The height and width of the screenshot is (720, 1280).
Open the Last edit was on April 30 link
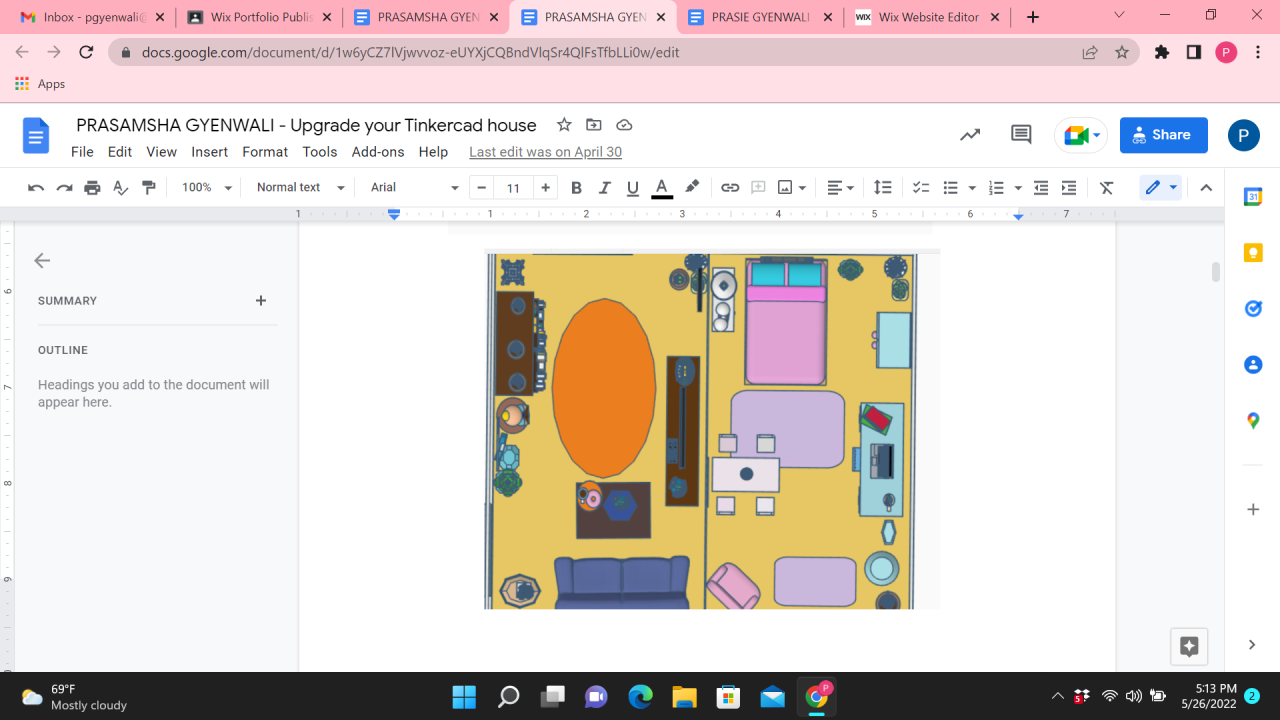[x=545, y=152]
